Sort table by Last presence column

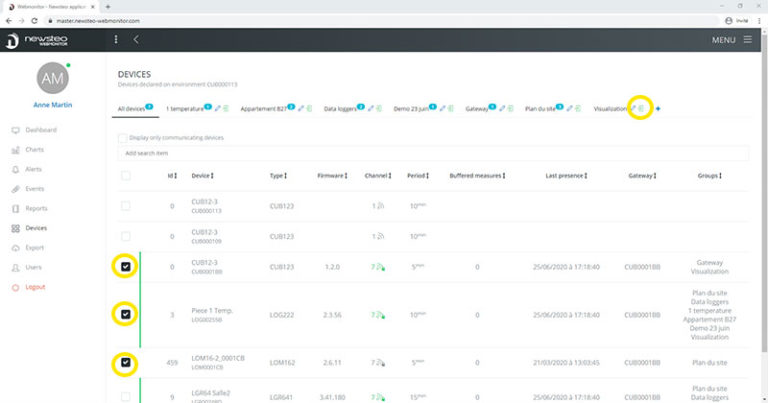pyautogui.click(x=566, y=175)
